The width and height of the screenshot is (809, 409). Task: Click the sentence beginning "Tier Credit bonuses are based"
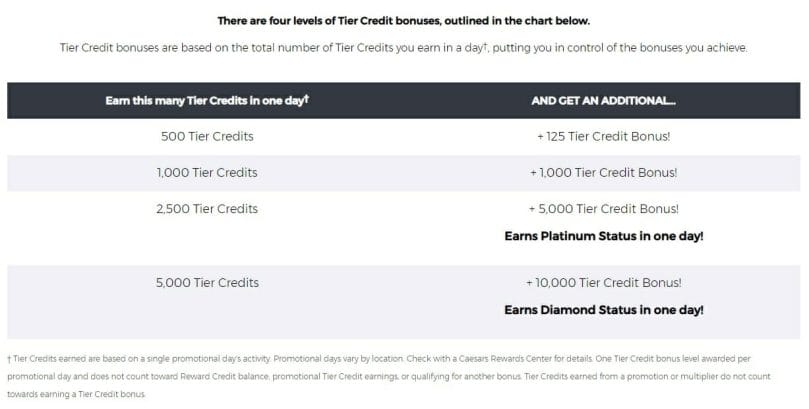click(x=403, y=47)
